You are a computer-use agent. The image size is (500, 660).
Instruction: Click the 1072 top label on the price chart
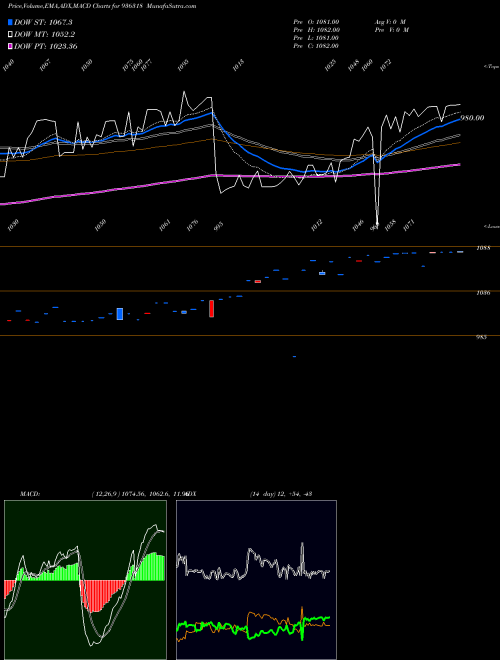386,65
